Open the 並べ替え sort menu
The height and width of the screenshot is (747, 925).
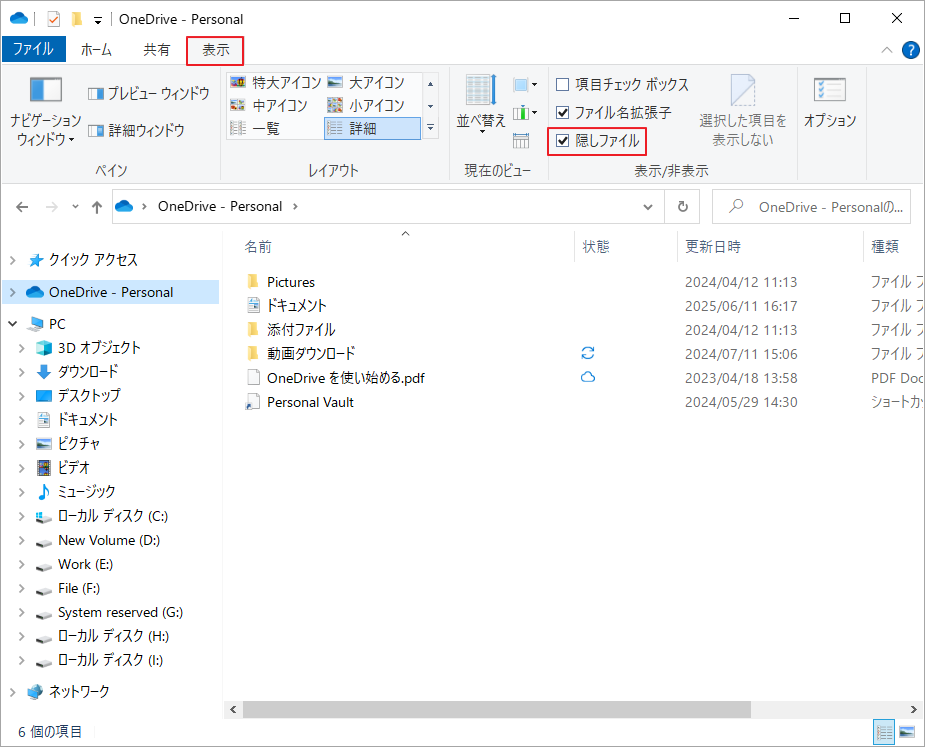(x=481, y=105)
